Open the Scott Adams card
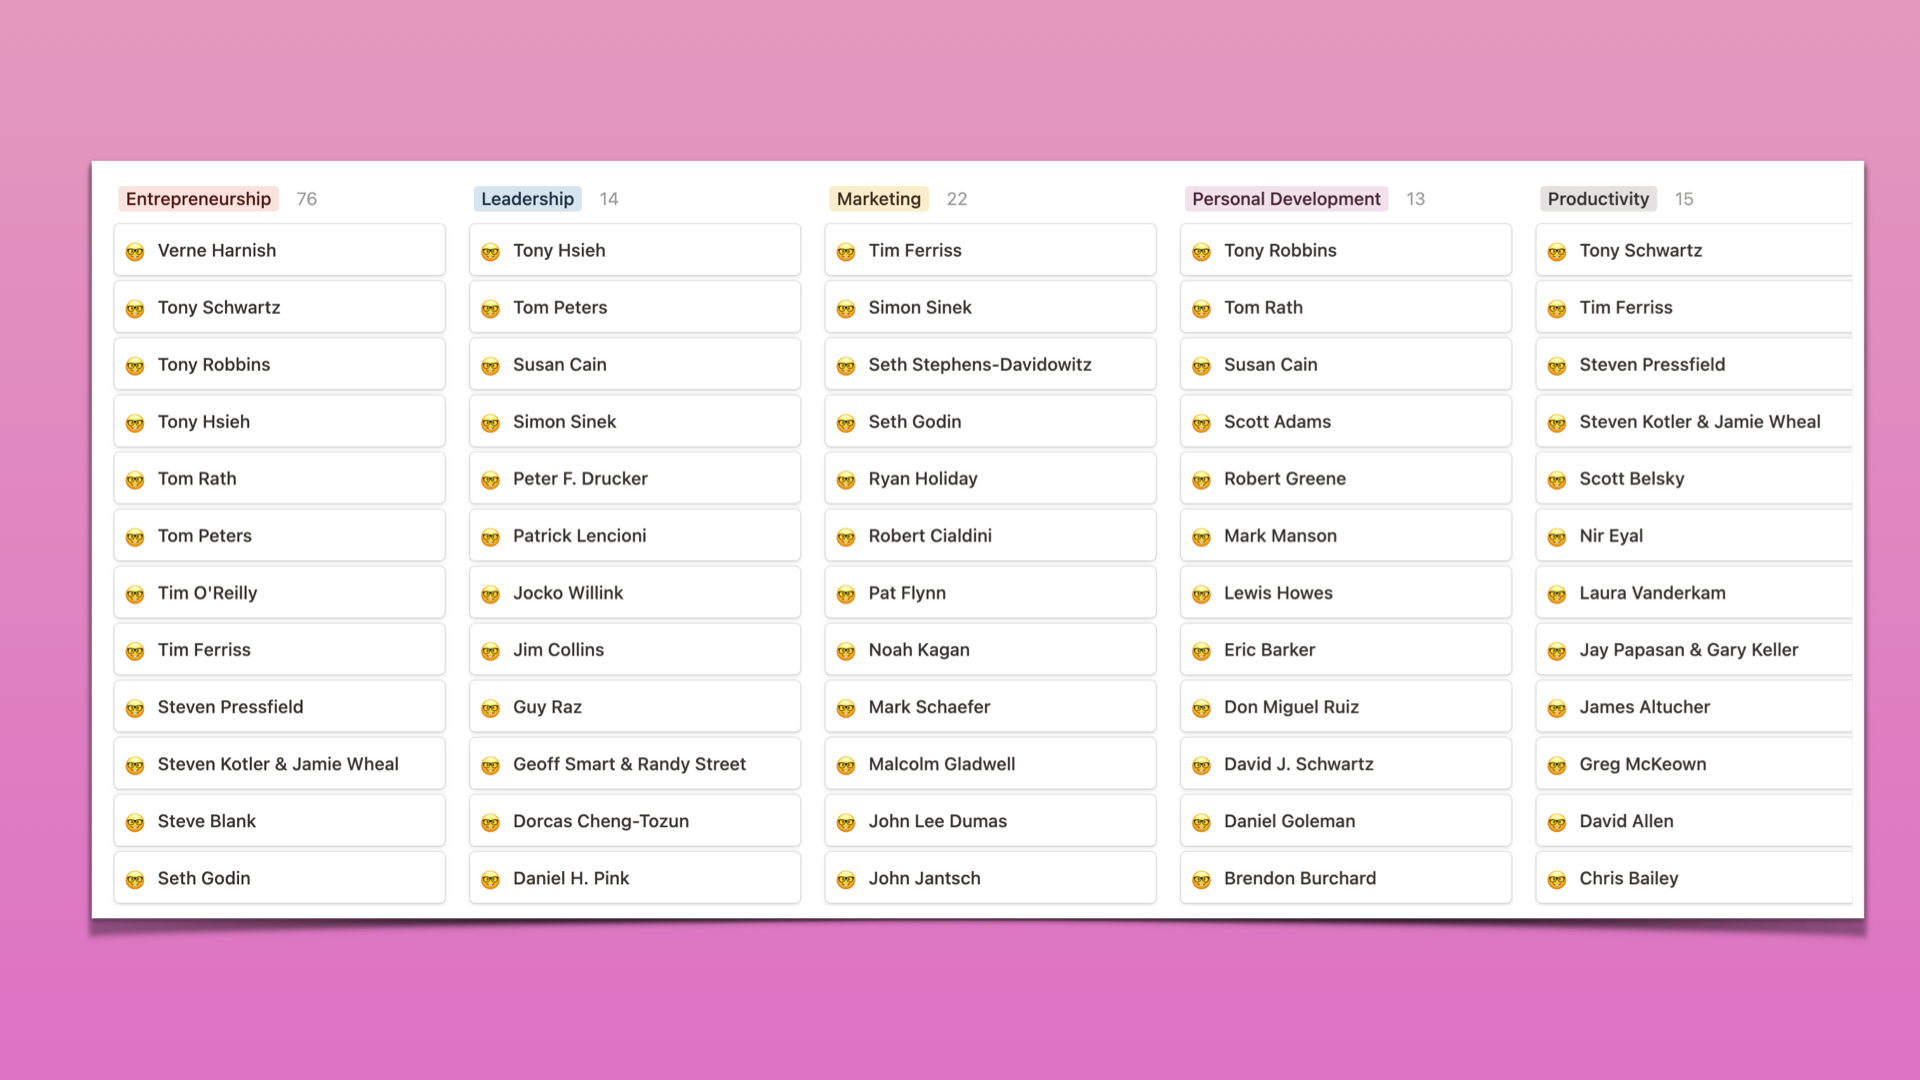The width and height of the screenshot is (1920, 1080). [x=1346, y=421]
